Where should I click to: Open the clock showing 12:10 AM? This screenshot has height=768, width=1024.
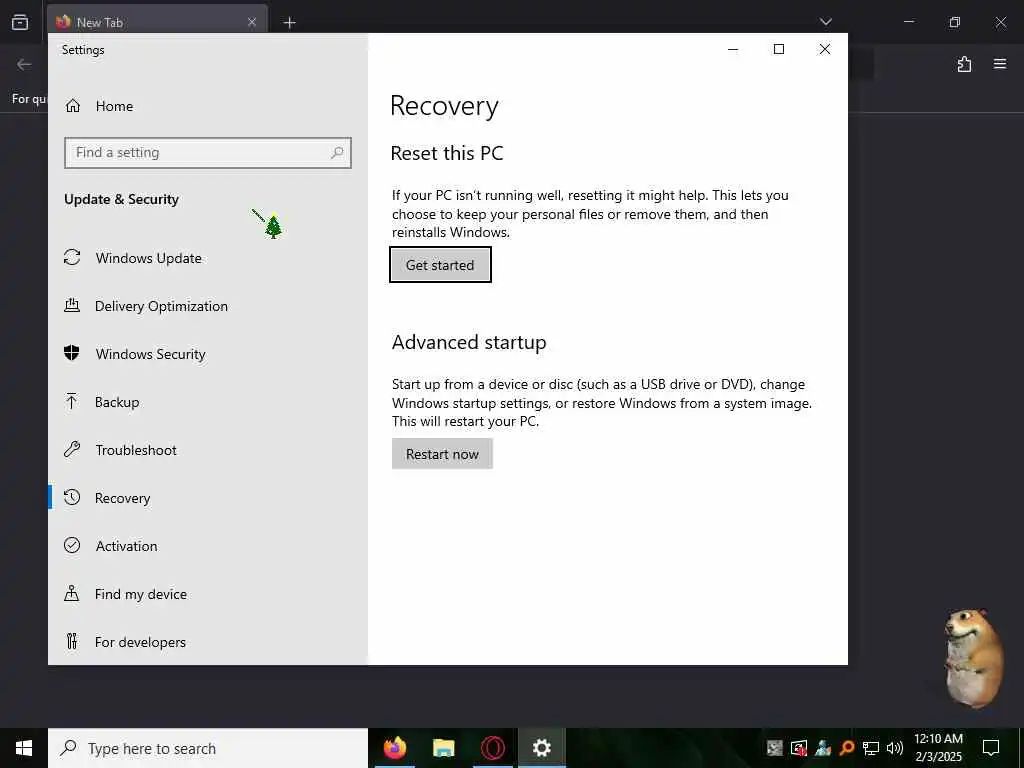(938, 748)
